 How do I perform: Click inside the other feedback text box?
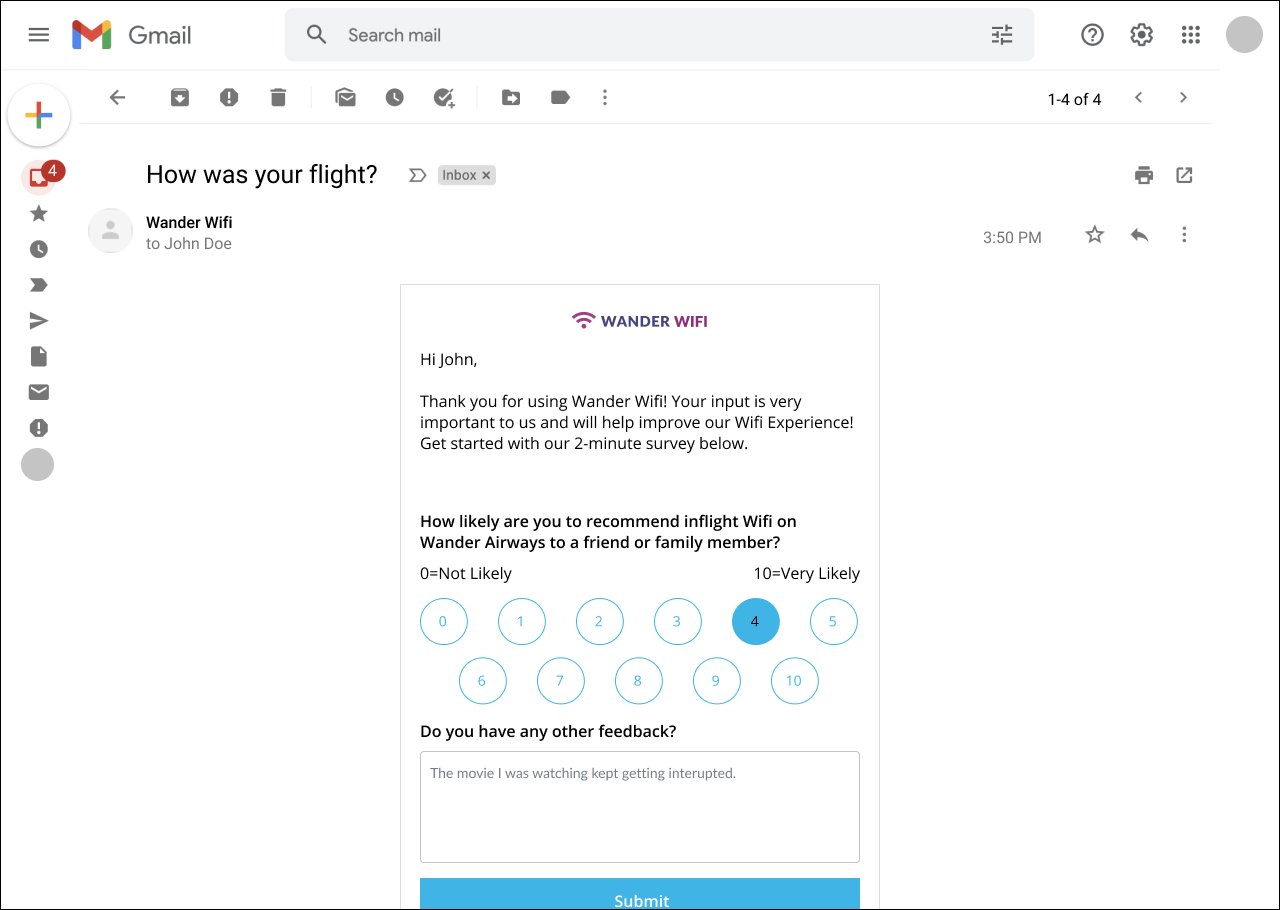click(x=640, y=807)
